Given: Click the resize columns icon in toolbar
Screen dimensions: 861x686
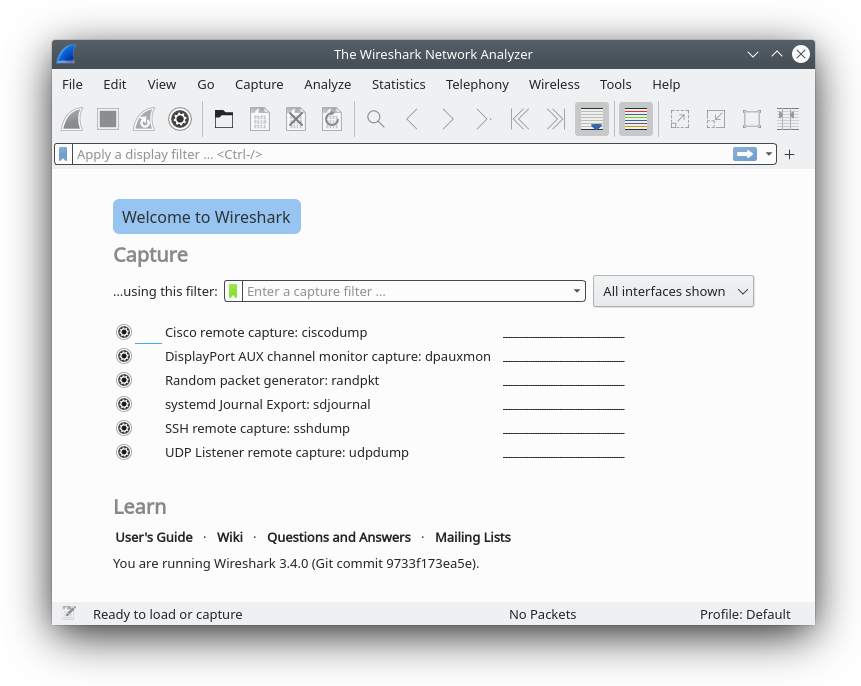Looking at the screenshot, I should pos(788,119).
